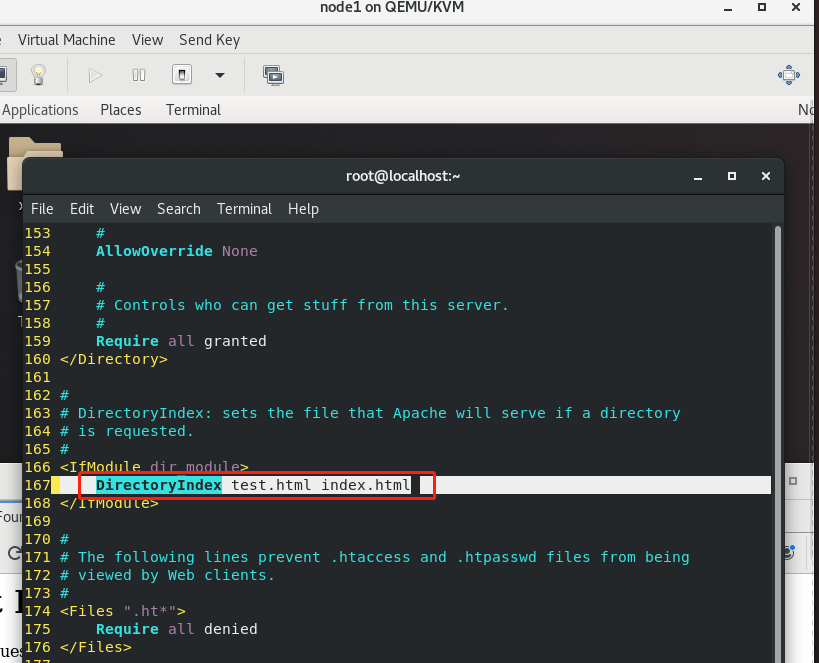Minimize the root@localhost terminal window
Screen dimensions: 819x663
tap(698, 177)
